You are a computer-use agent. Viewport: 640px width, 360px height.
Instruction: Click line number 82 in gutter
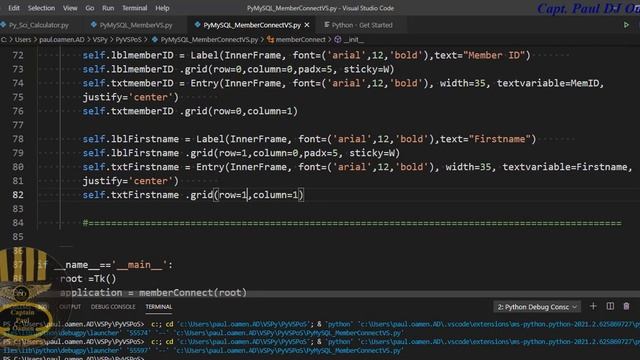click(x=18, y=195)
